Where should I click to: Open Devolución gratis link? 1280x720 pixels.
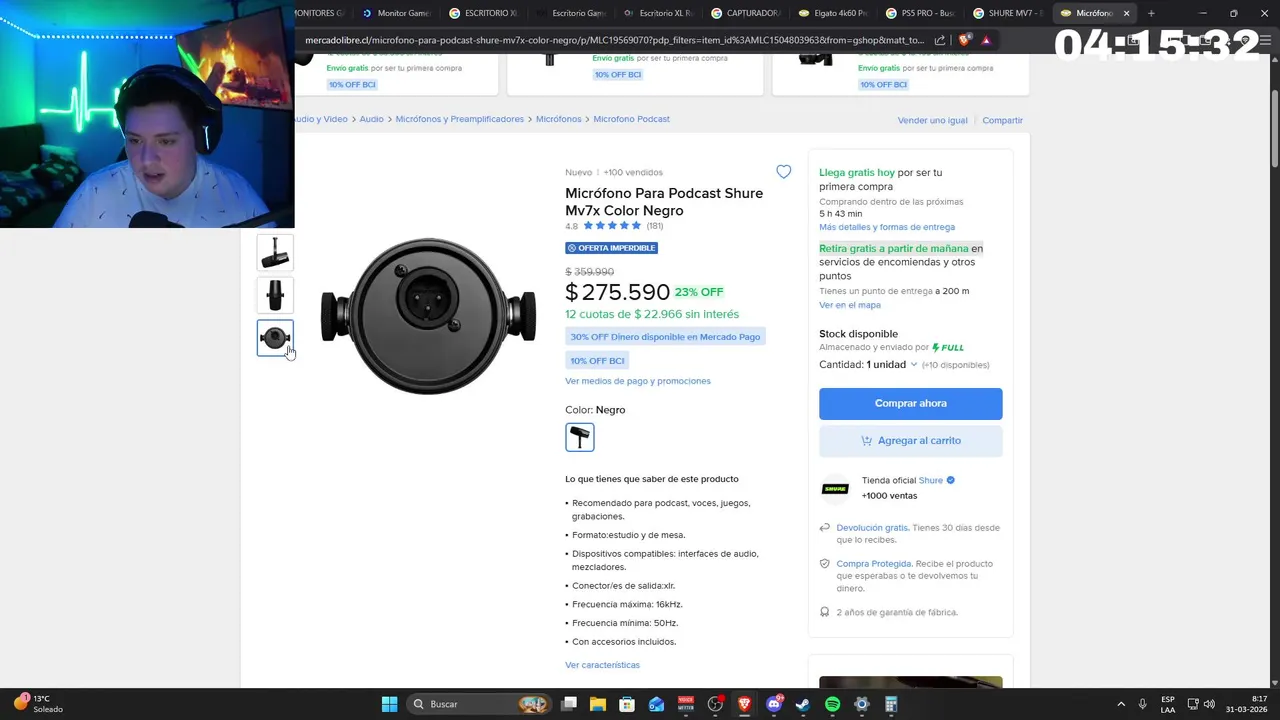pyautogui.click(x=872, y=527)
